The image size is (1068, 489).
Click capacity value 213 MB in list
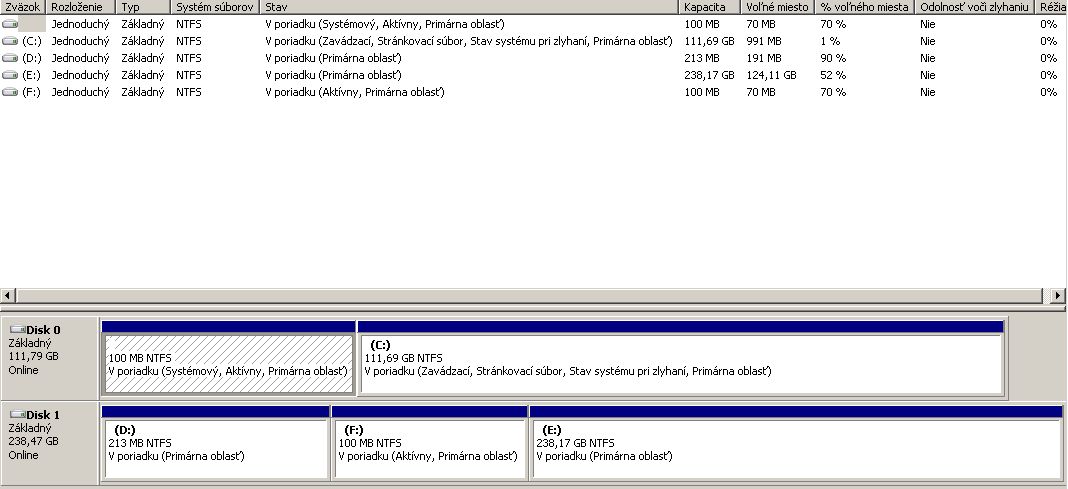[702, 58]
